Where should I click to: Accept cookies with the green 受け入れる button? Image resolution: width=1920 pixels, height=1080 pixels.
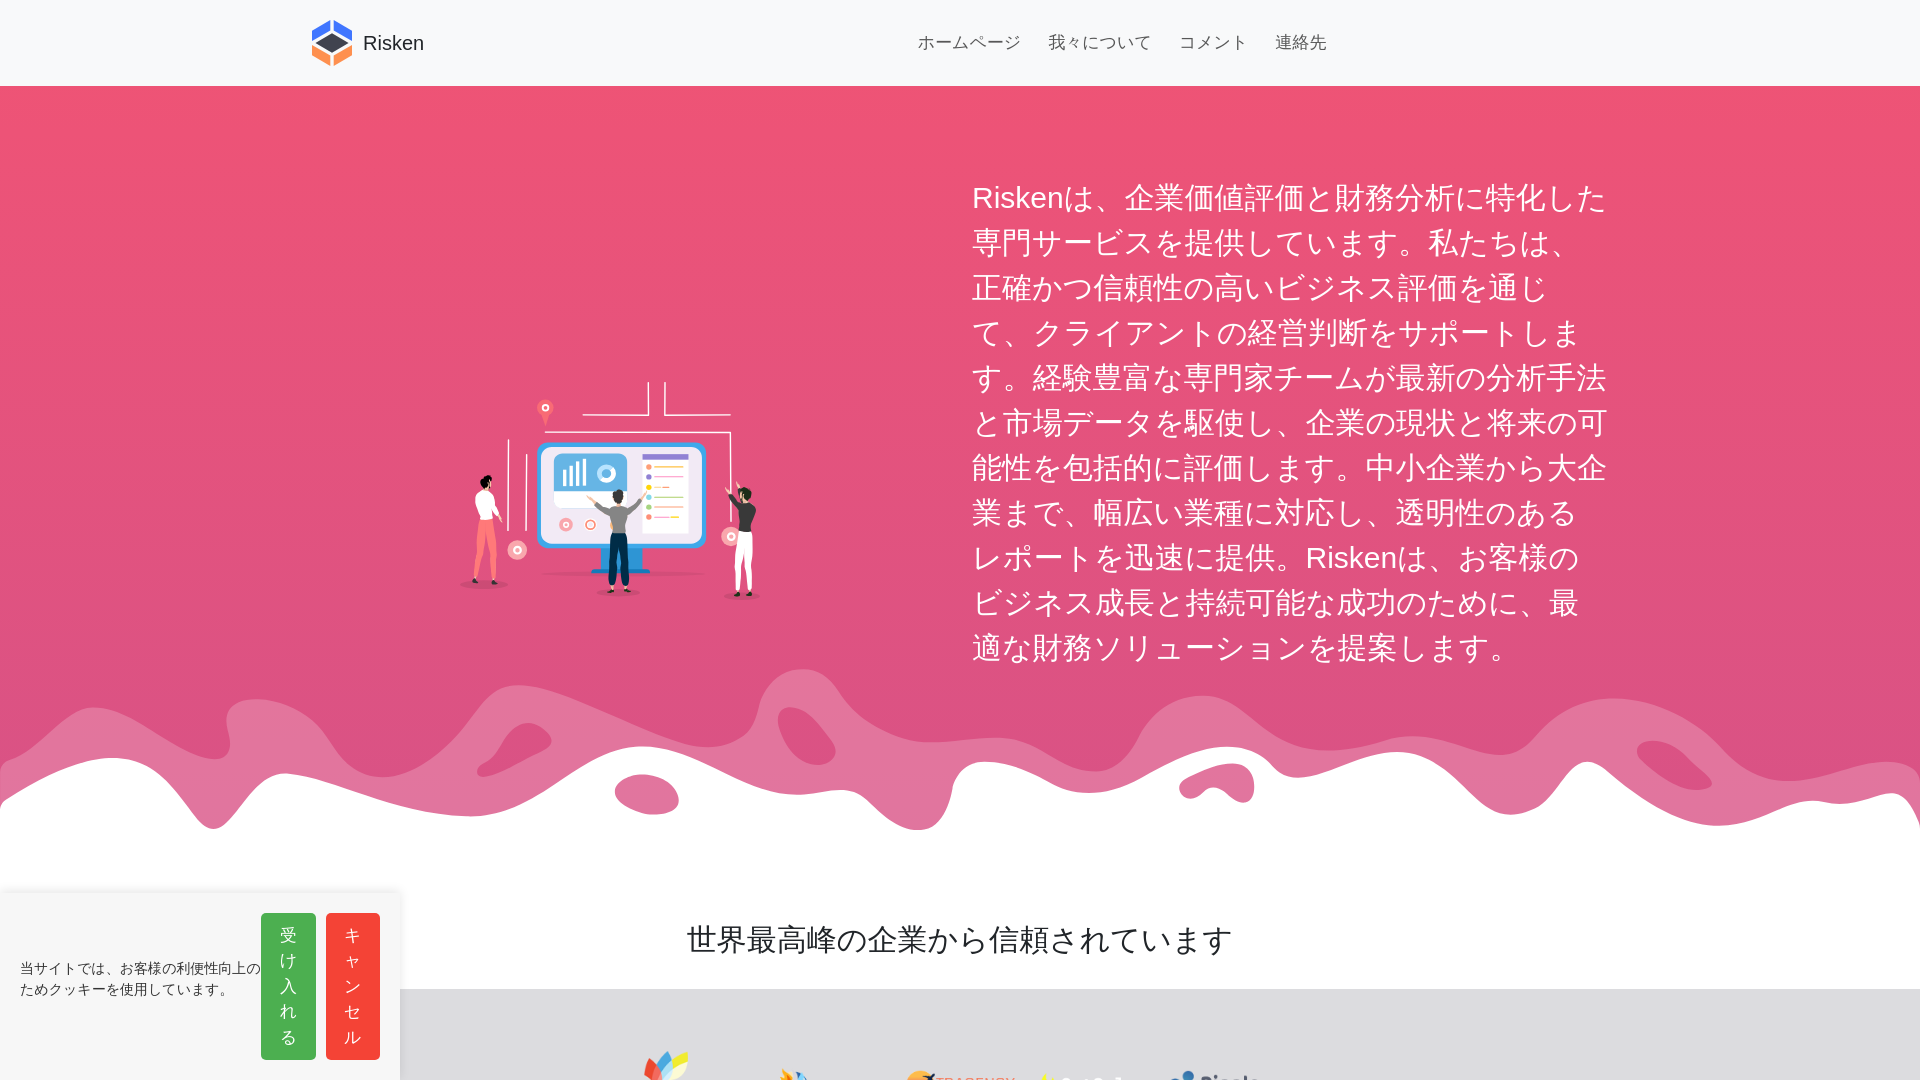pos(288,986)
